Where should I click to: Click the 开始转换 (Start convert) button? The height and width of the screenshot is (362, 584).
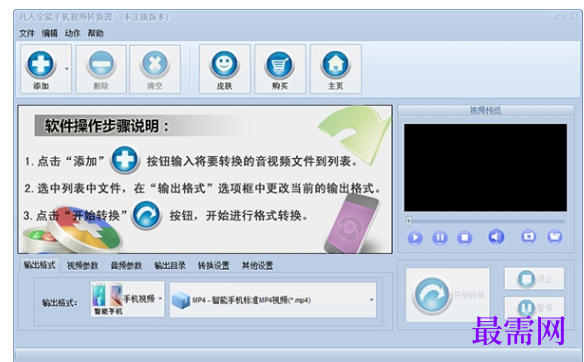pos(448,295)
